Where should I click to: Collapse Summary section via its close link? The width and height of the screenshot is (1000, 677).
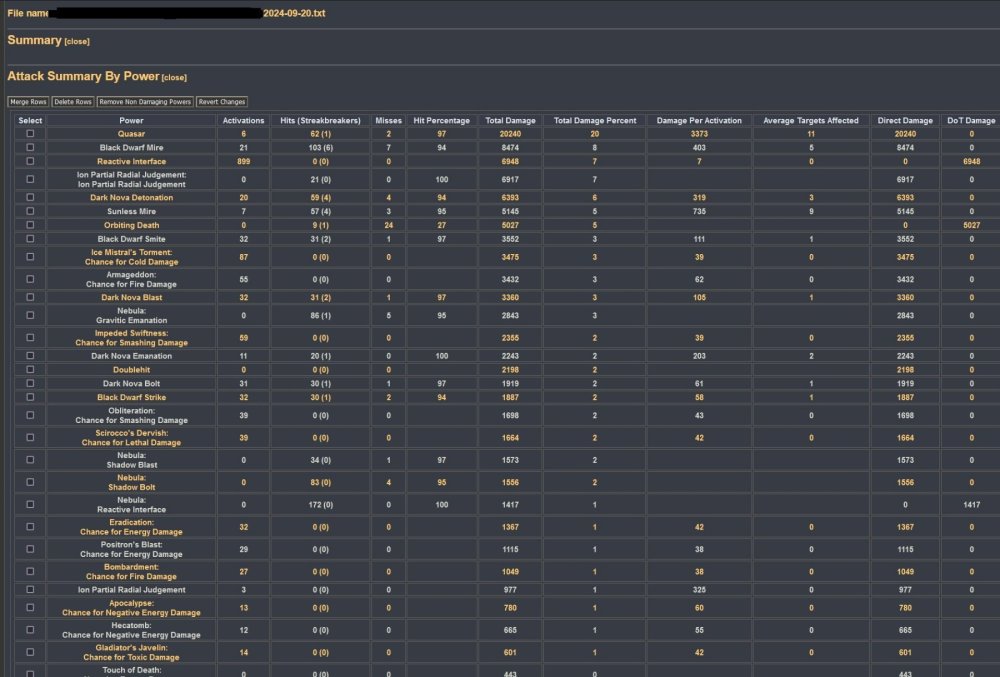[x=77, y=42]
